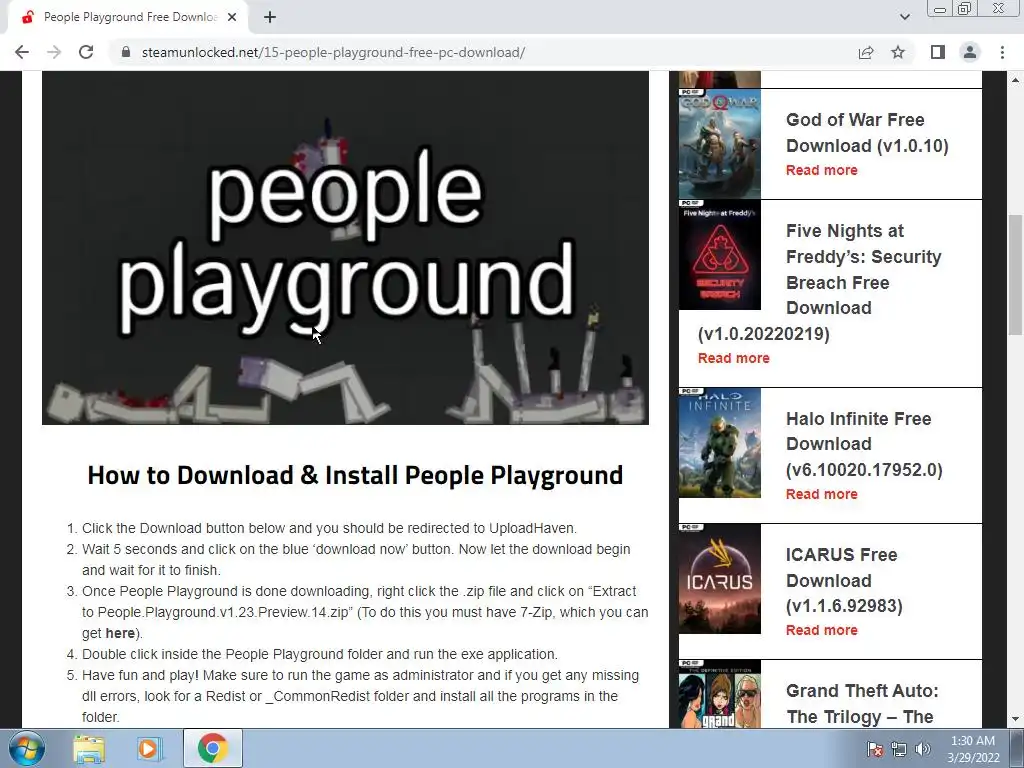Click the vertical scrollbar thumb
Image resolution: width=1024 pixels, height=768 pixels.
(1016, 274)
